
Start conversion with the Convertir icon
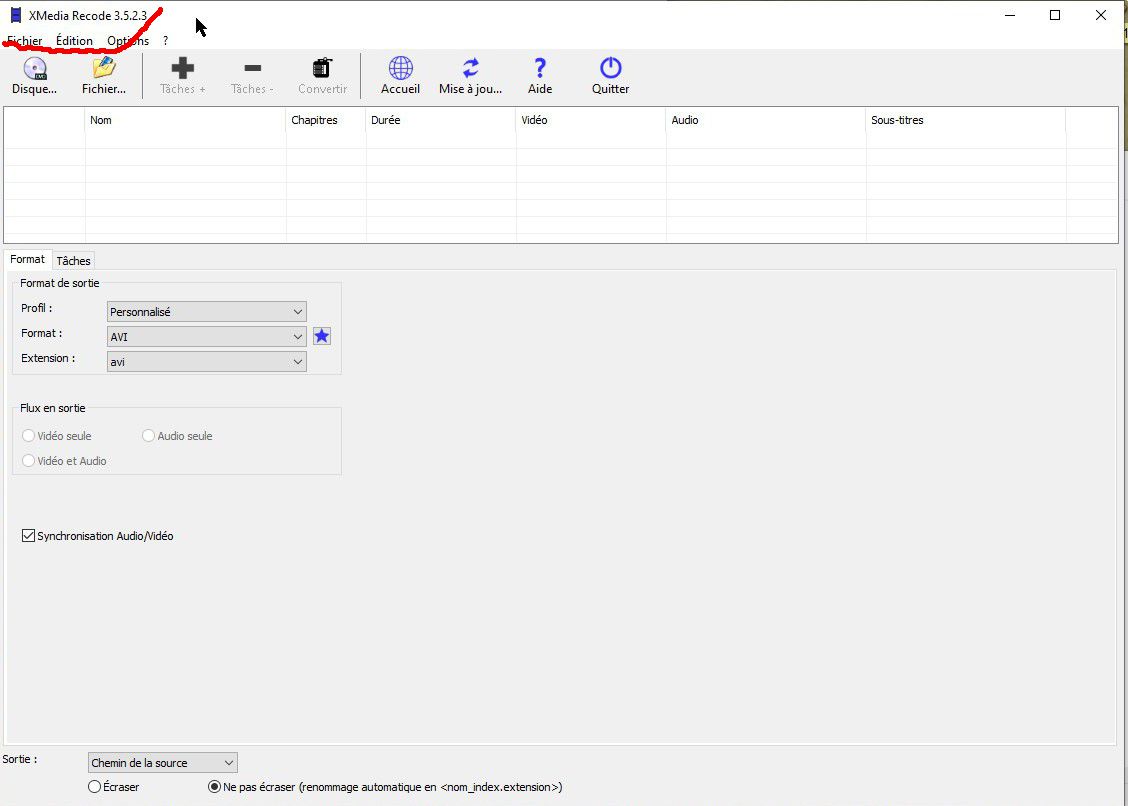tap(322, 69)
